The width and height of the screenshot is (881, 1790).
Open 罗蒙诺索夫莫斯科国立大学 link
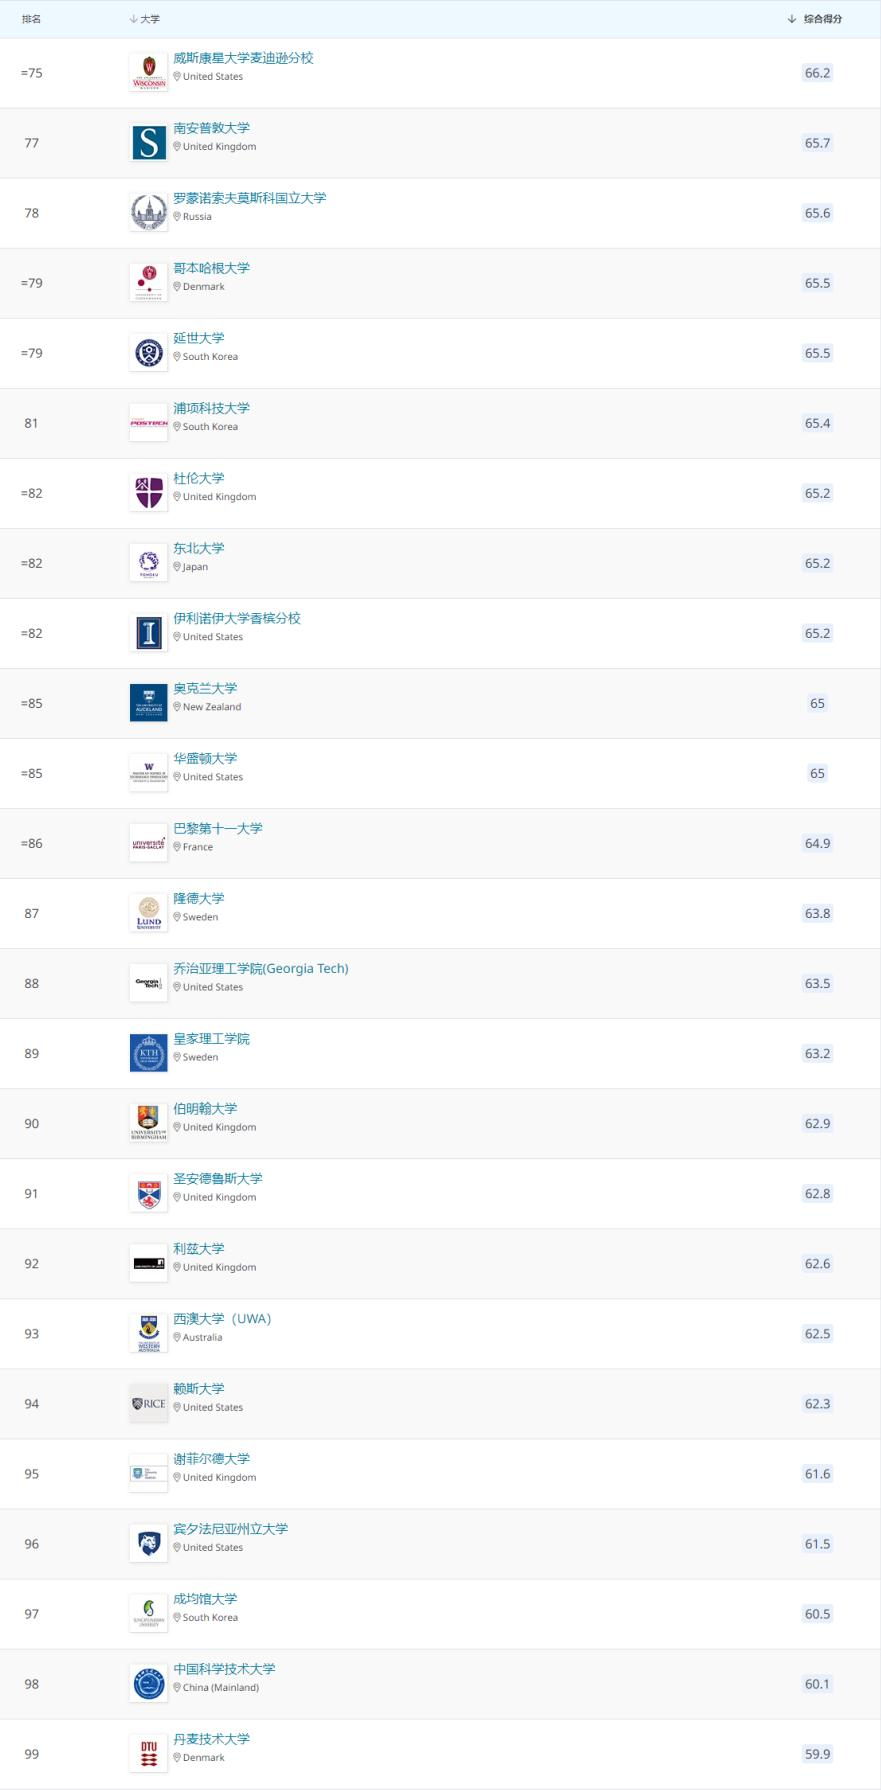250,198
